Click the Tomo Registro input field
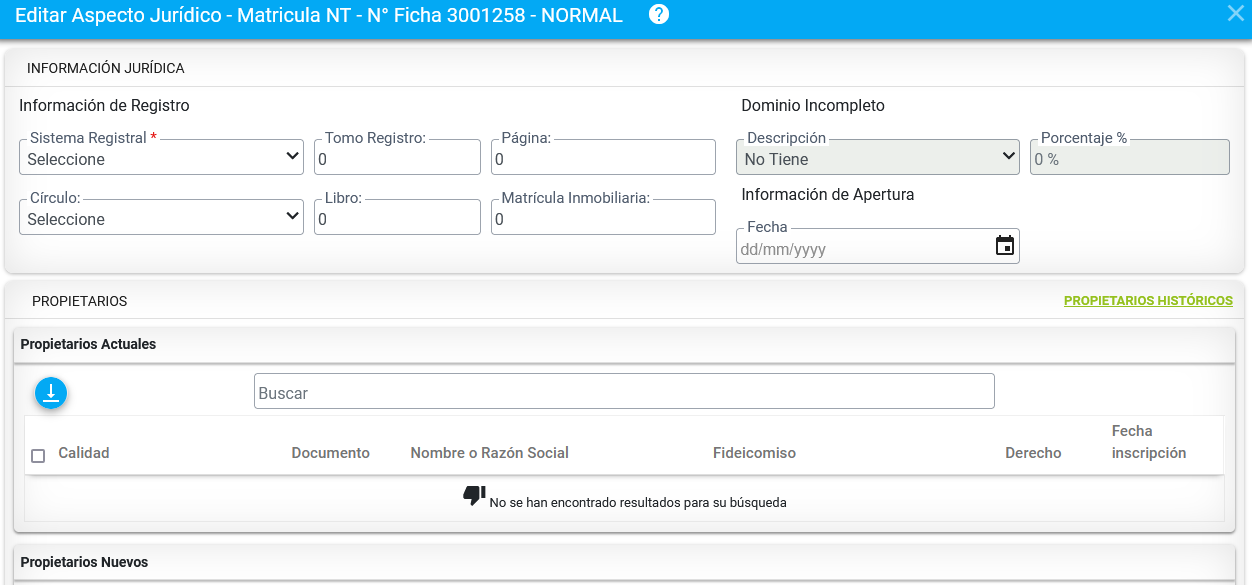The image size is (1252, 585). [x=397, y=158]
